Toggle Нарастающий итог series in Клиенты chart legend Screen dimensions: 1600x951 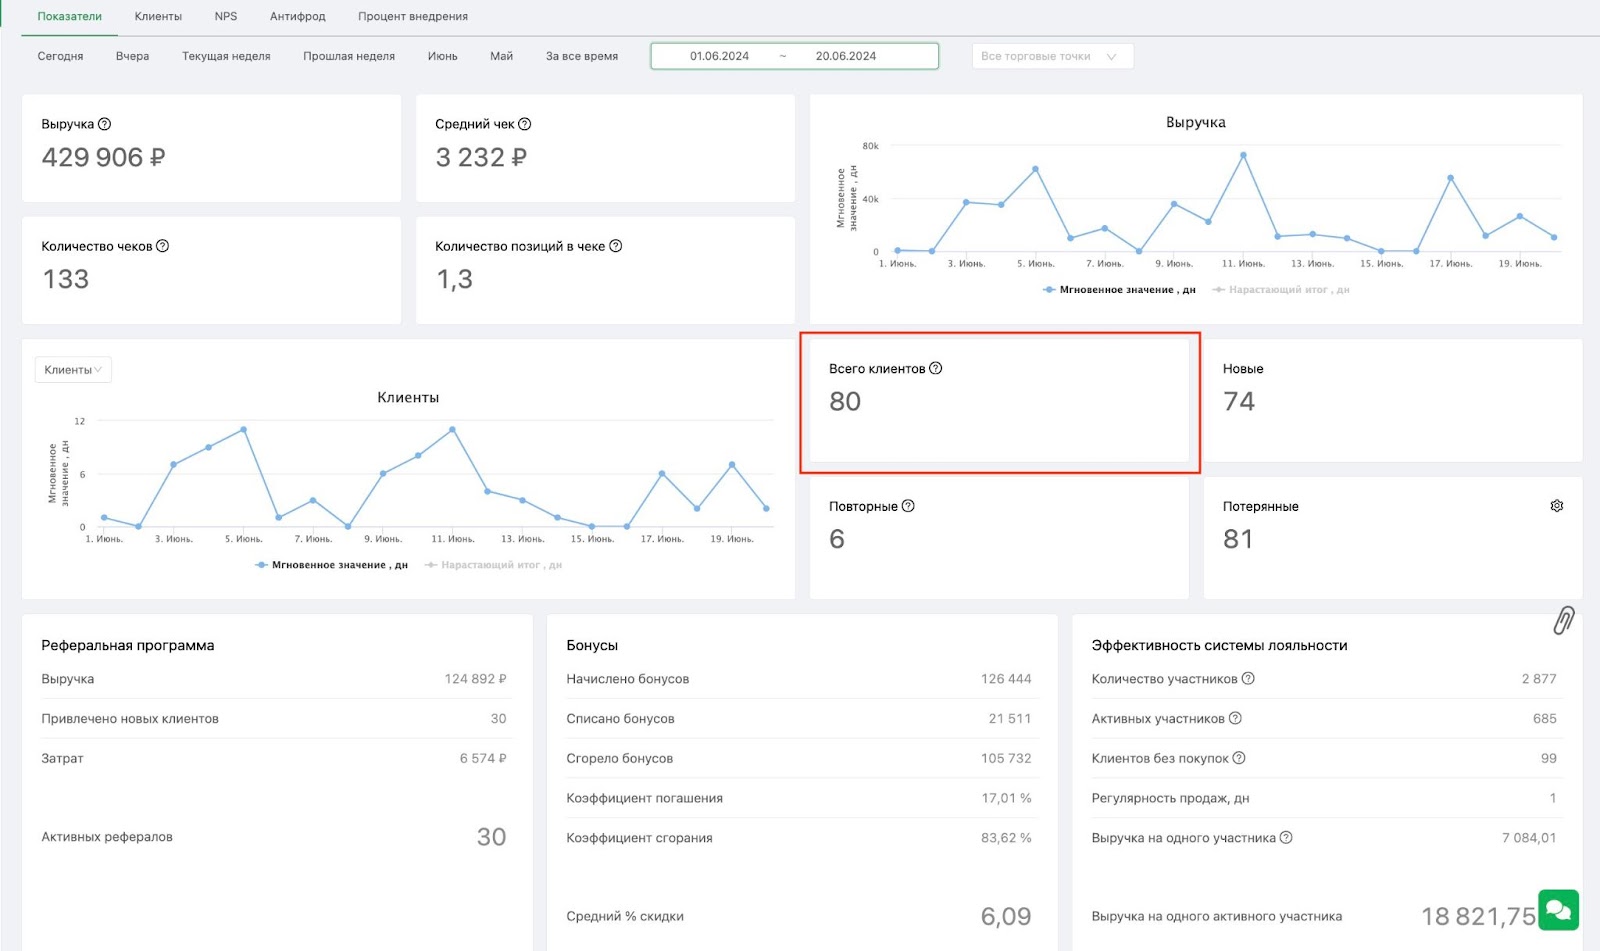click(x=493, y=565)
